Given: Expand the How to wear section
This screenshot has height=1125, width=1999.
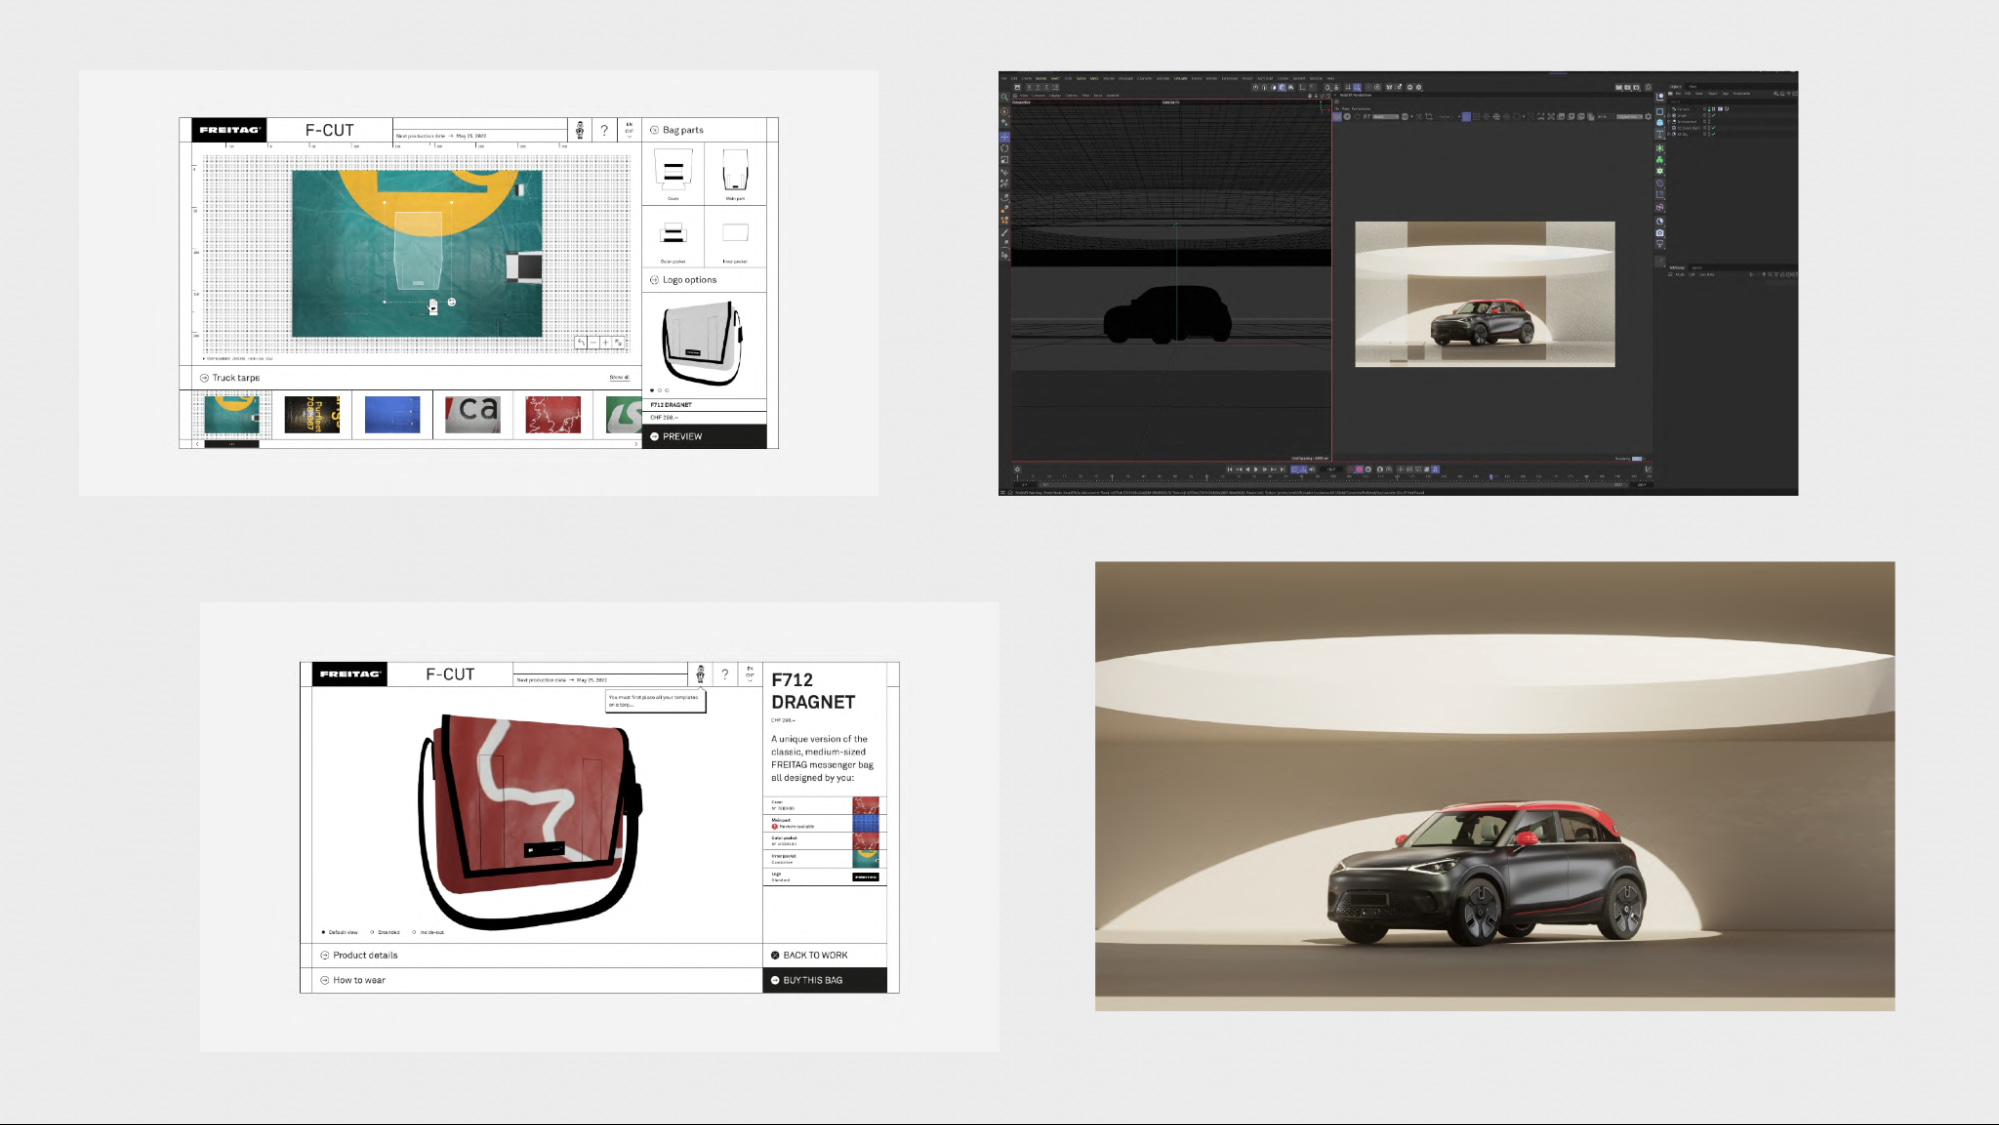Looking at the screenshot, I should (359, 980).
